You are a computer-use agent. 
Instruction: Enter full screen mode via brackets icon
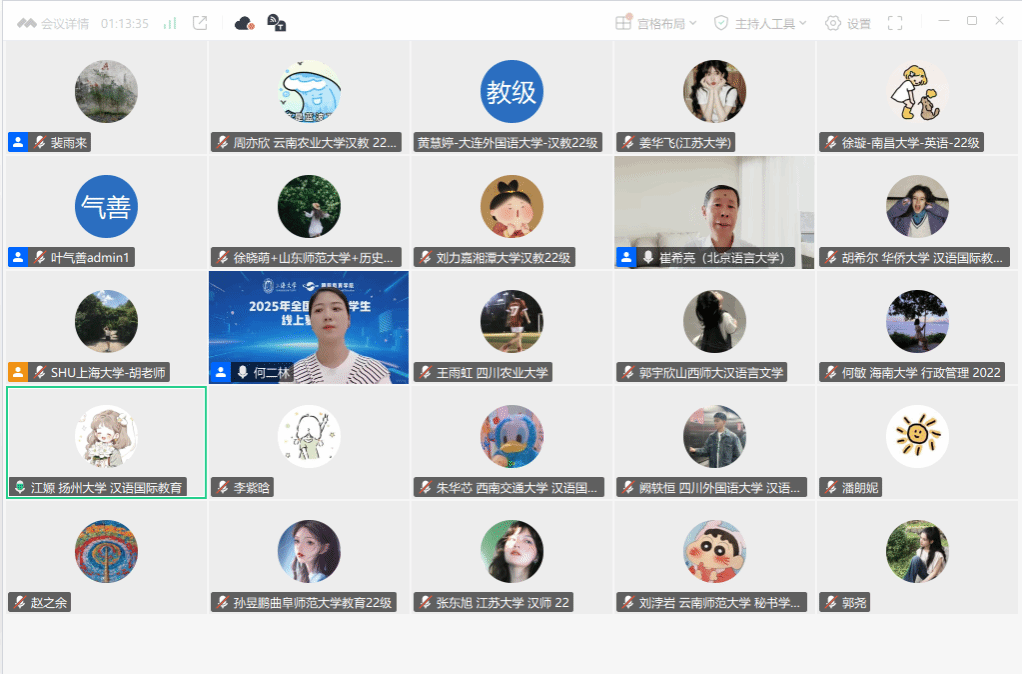click(895, 23)
